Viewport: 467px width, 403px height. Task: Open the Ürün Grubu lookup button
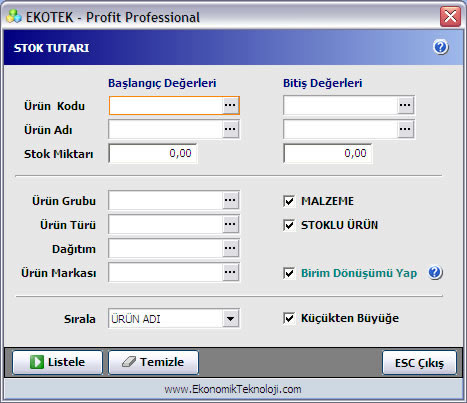[x=230, y=200]
